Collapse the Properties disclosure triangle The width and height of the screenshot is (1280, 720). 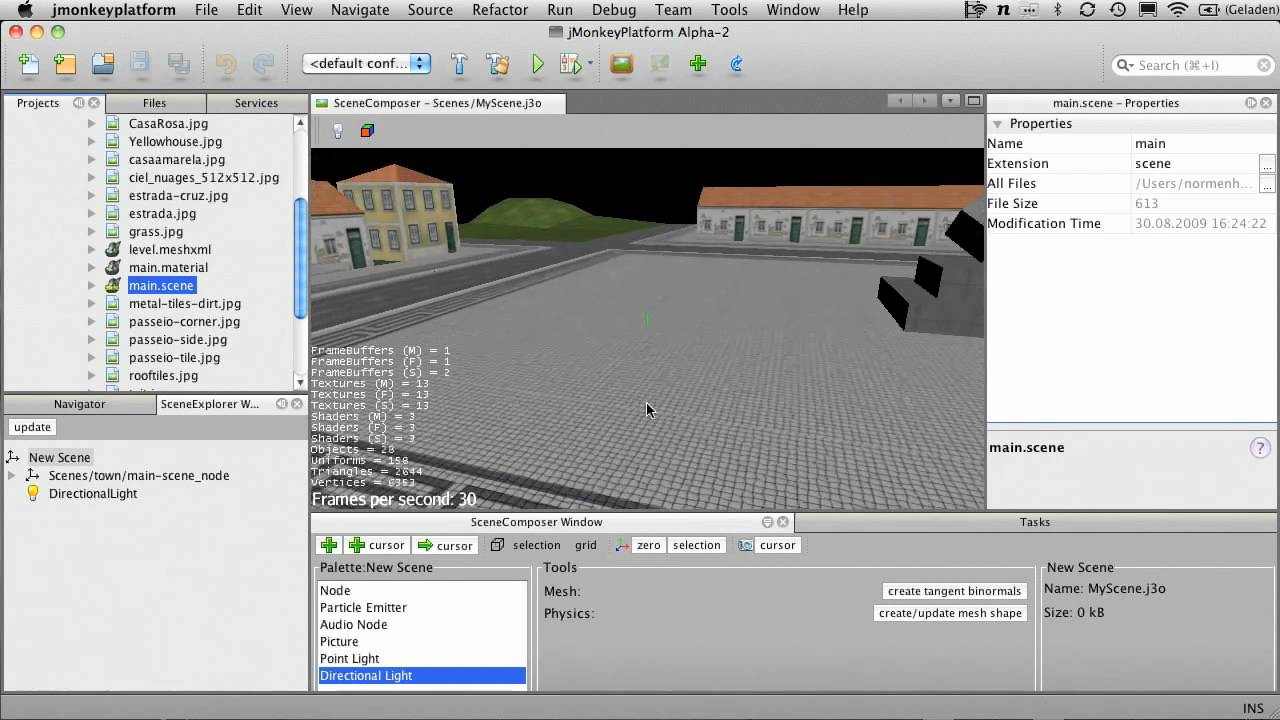point(996,124)
